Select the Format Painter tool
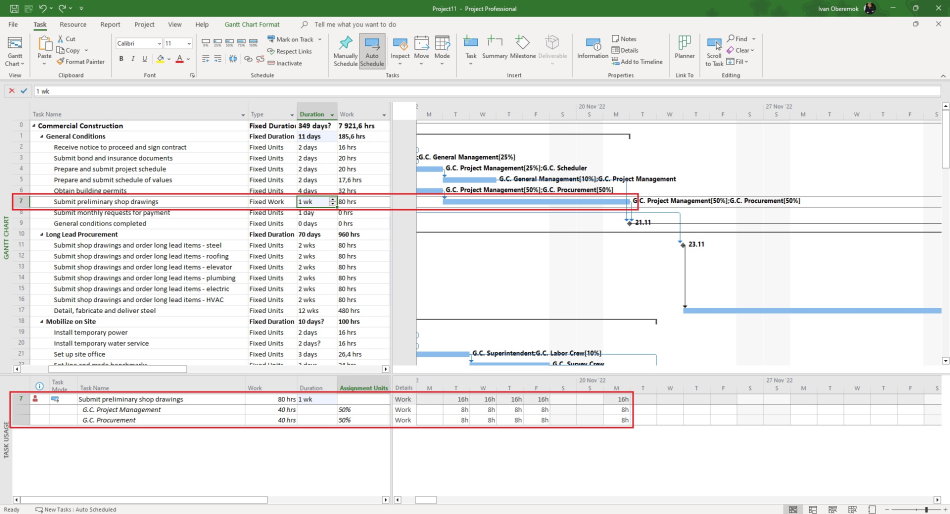Screen dimensions: 950x514 tap(81, 62)
